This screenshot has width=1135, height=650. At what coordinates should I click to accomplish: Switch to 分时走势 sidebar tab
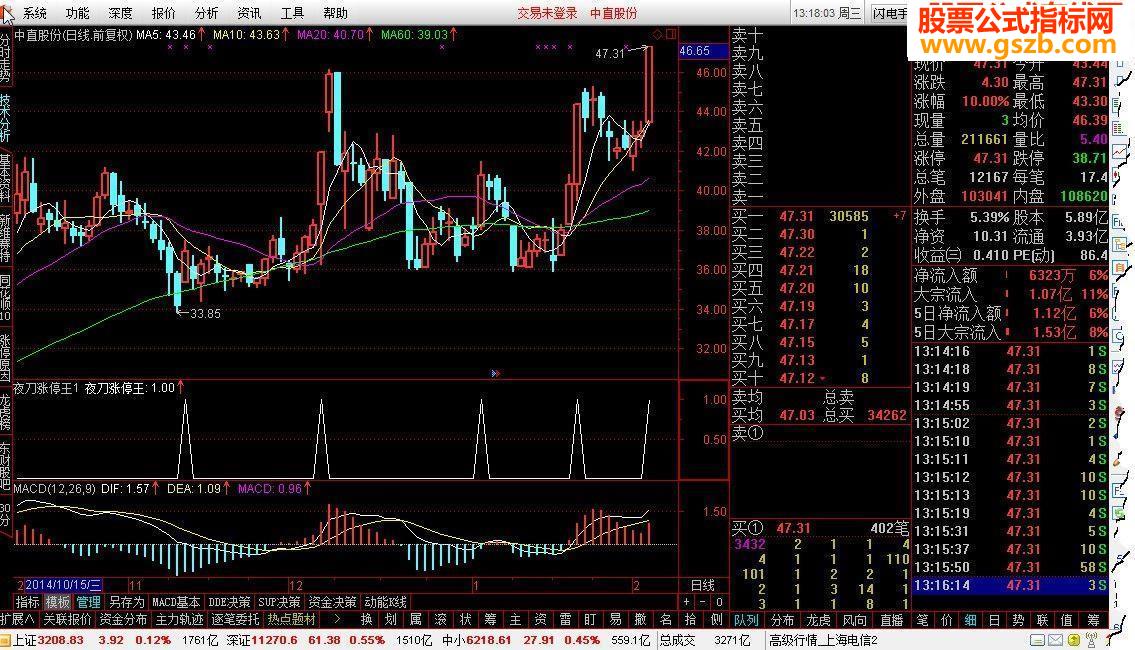[x=6, y=58]
